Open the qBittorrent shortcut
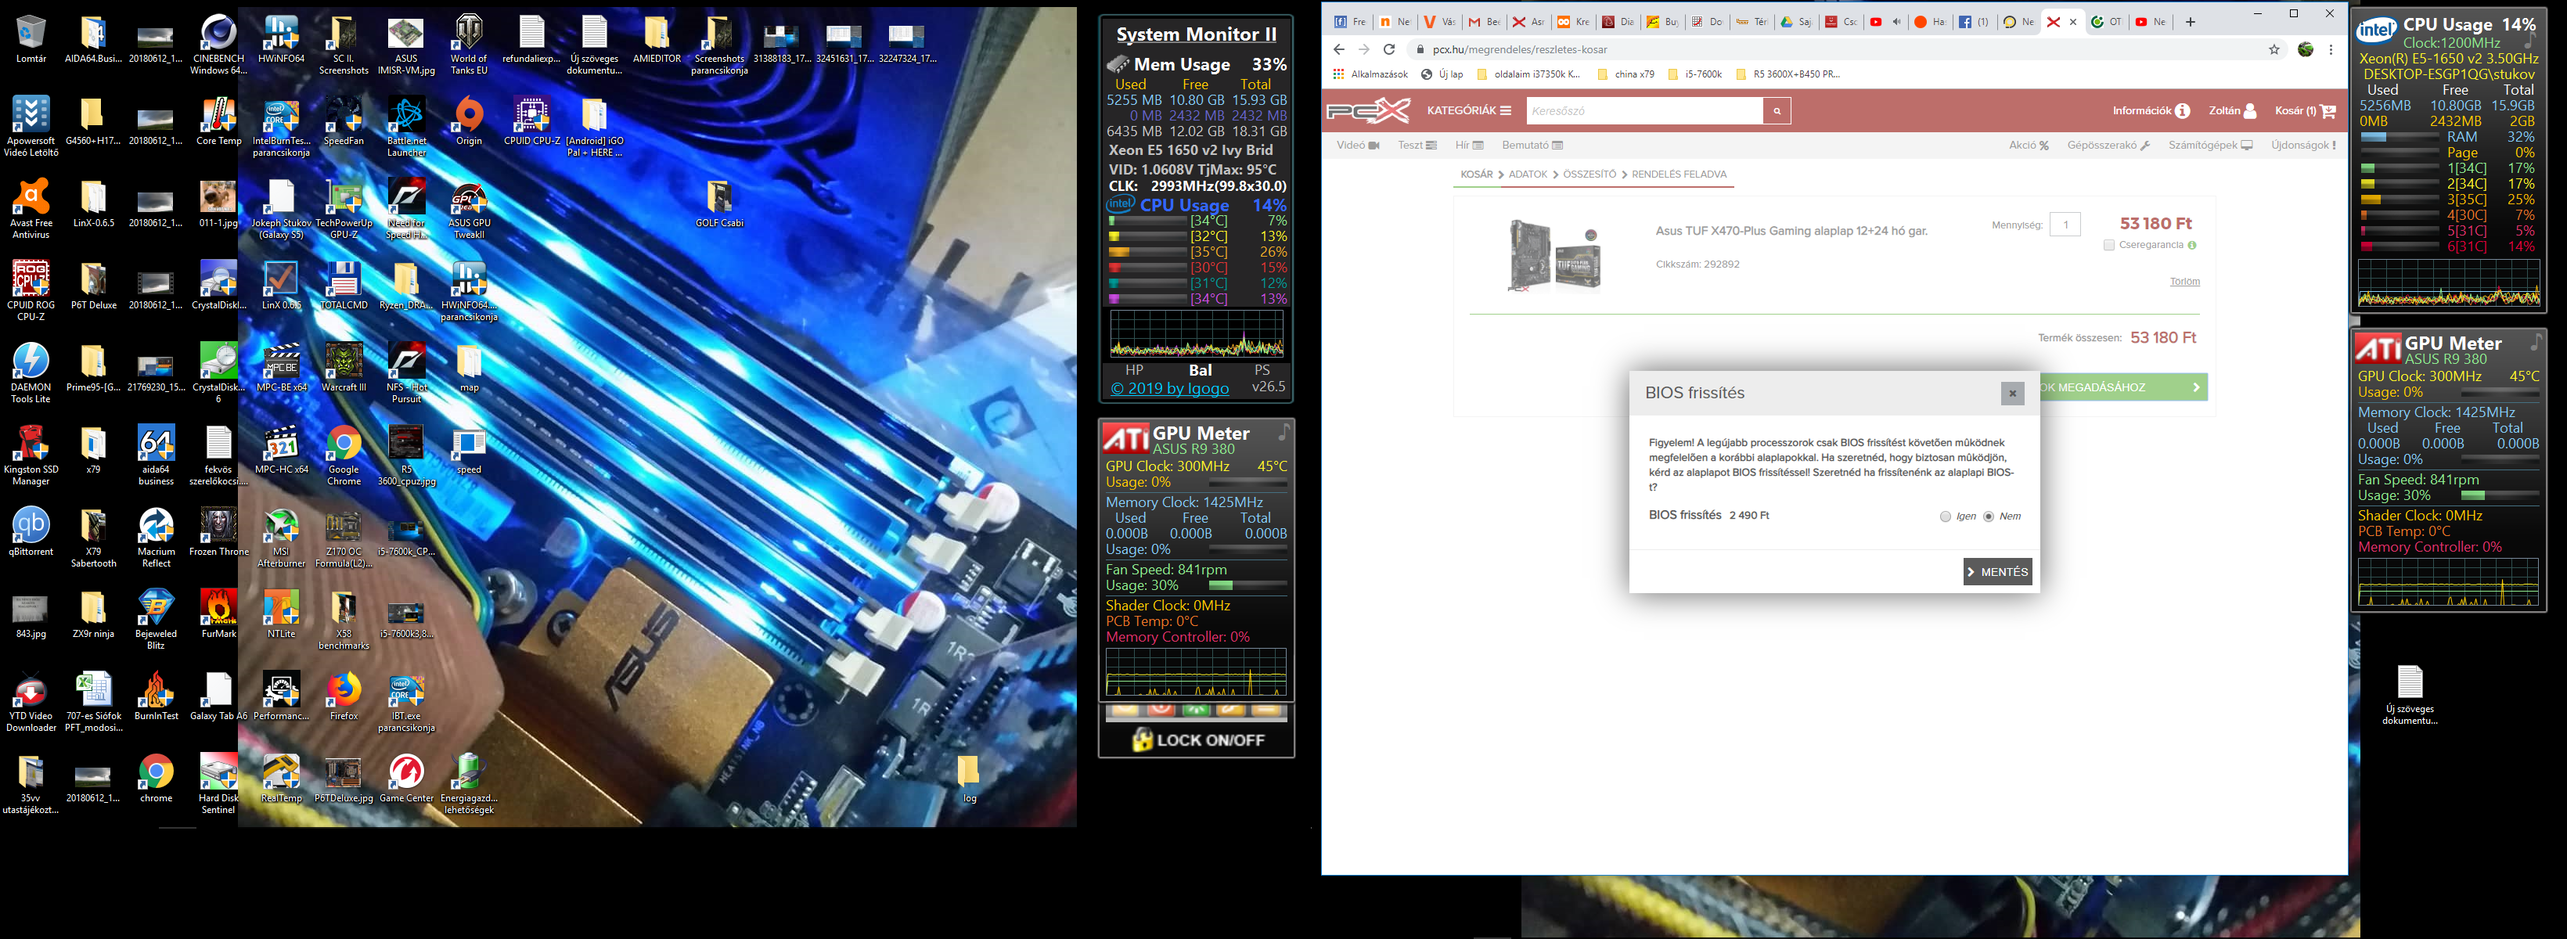This screenshot has height=939, width=2567. click(x=31, y=532)
